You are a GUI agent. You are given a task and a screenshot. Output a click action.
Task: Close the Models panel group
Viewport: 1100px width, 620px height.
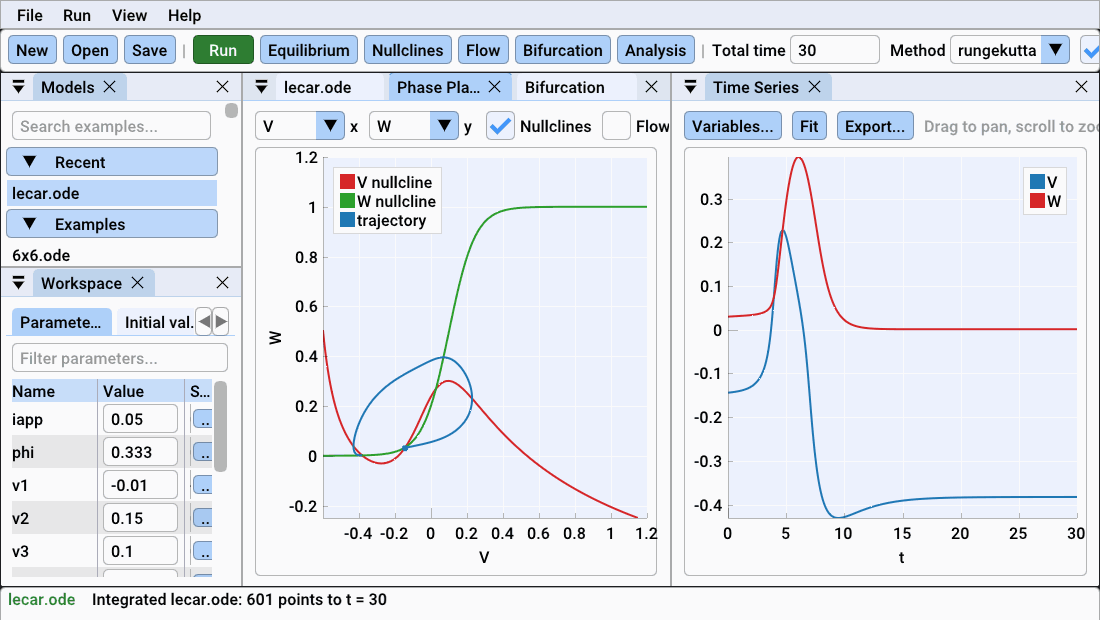(222, 87)
